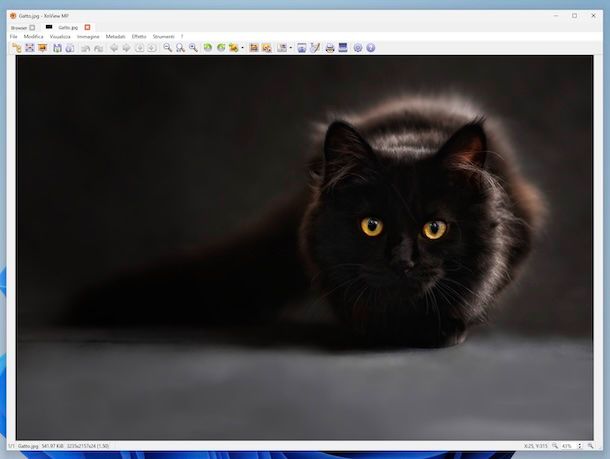
Task: Open the Immagine menu
Action: click(88, 37)
